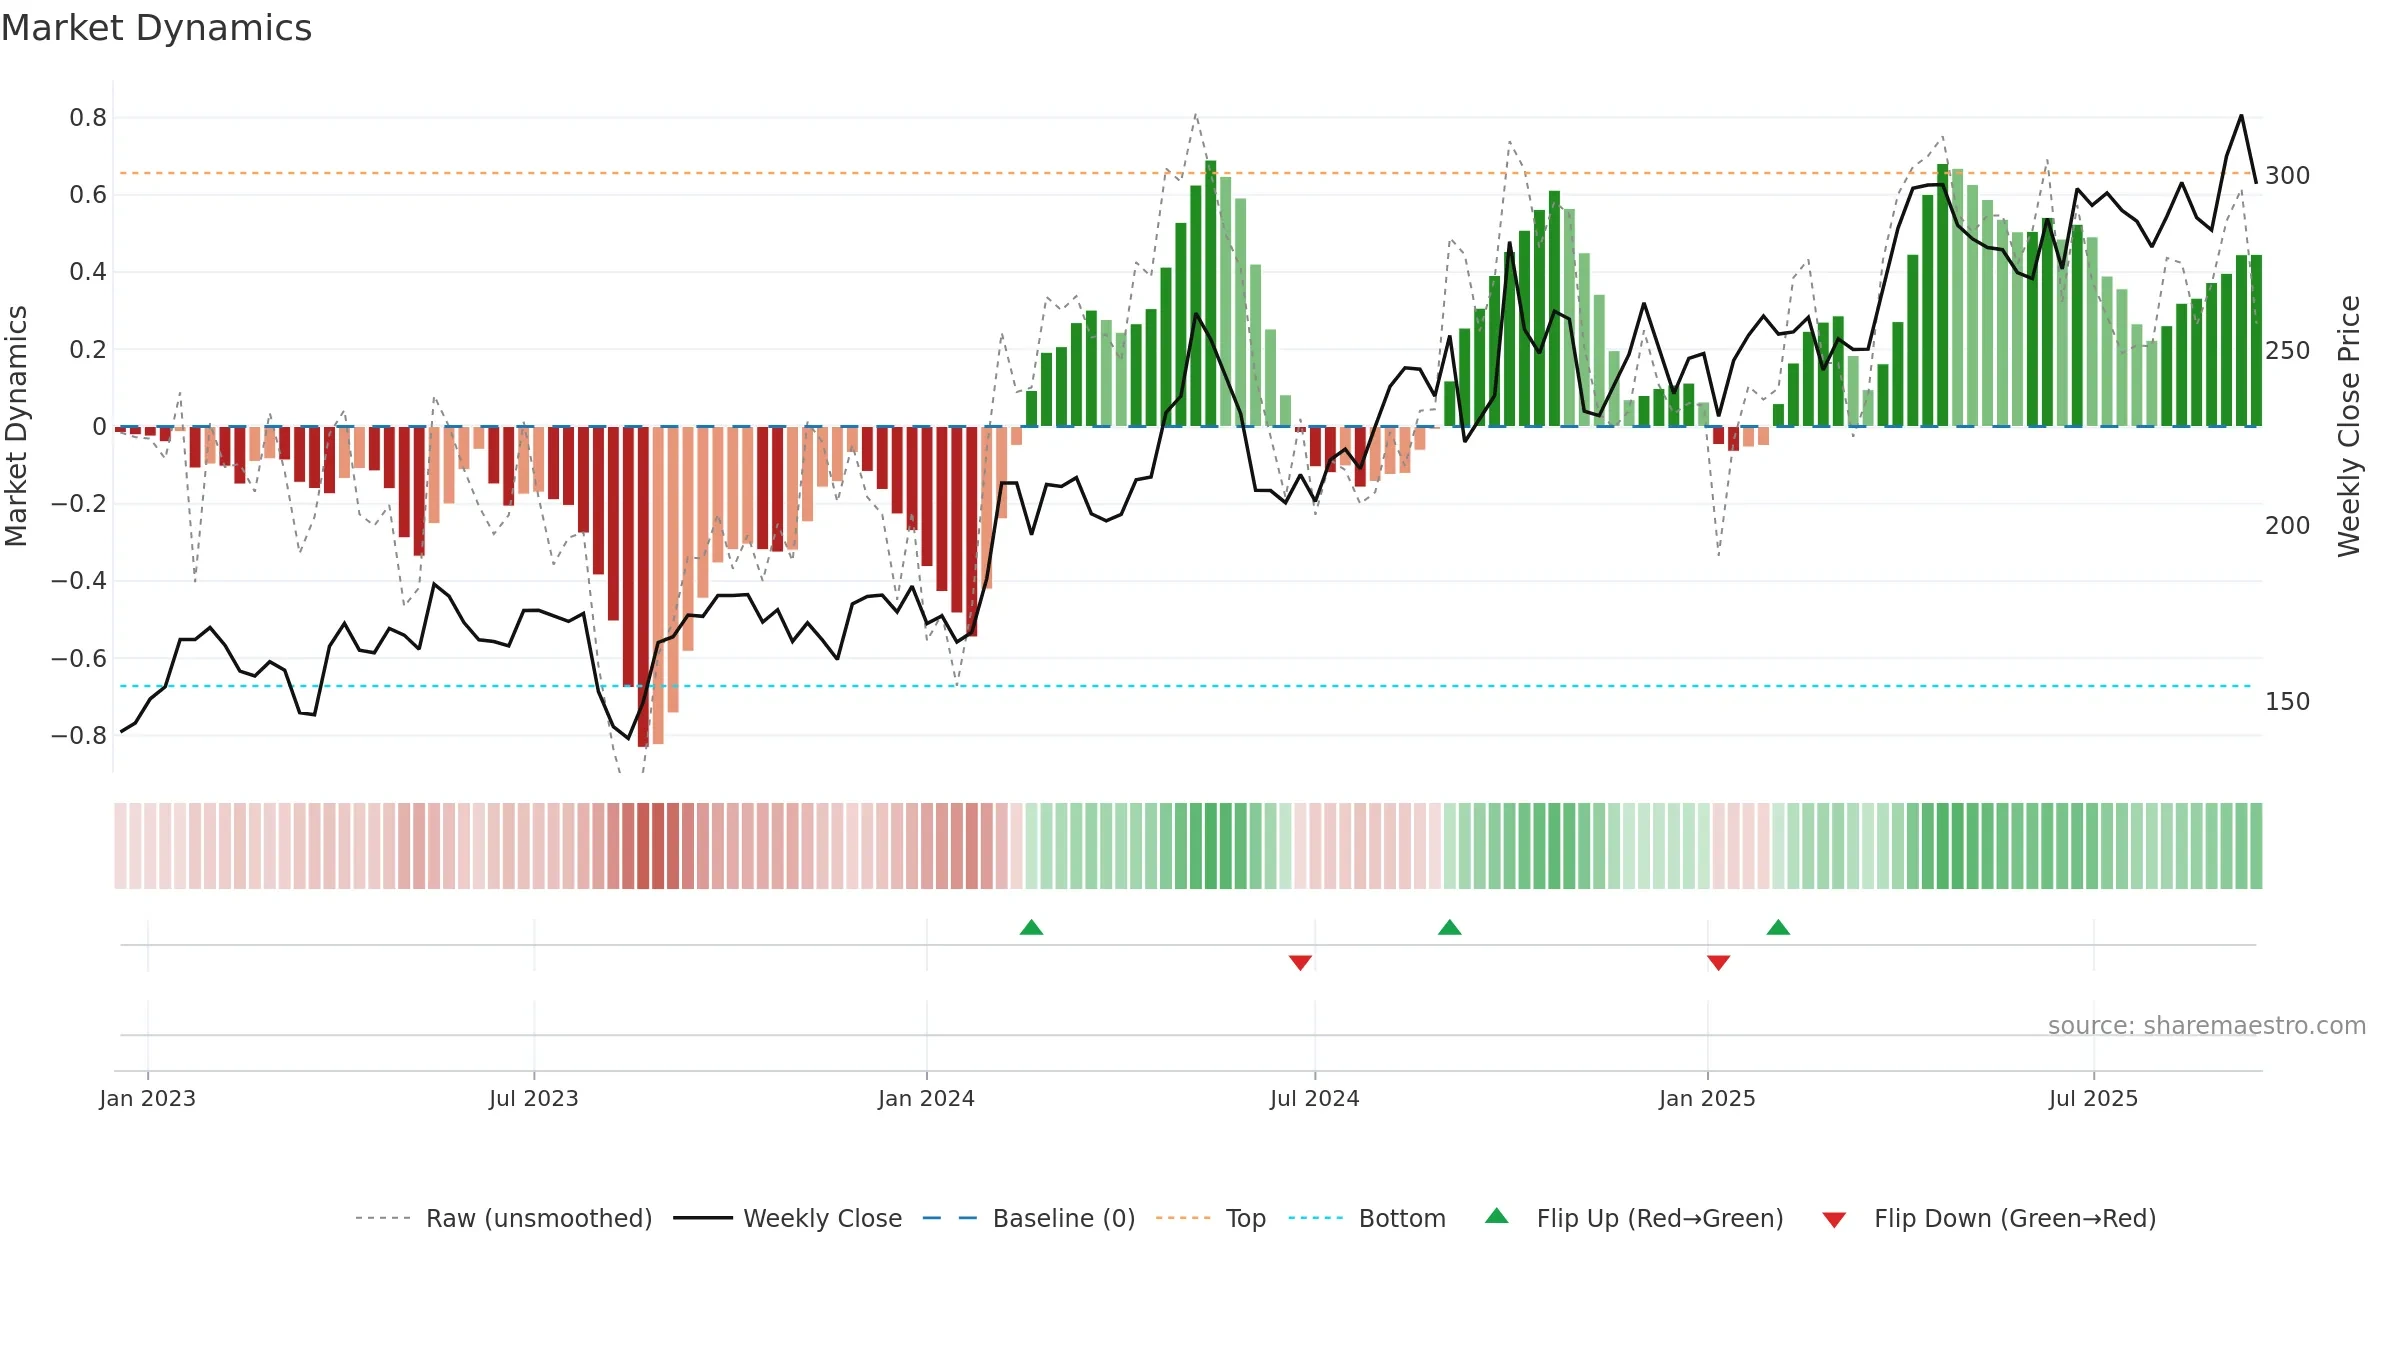Click the 0.6 left axis tick
This screenshot has width=2400, height=1350.
[88, 195]
